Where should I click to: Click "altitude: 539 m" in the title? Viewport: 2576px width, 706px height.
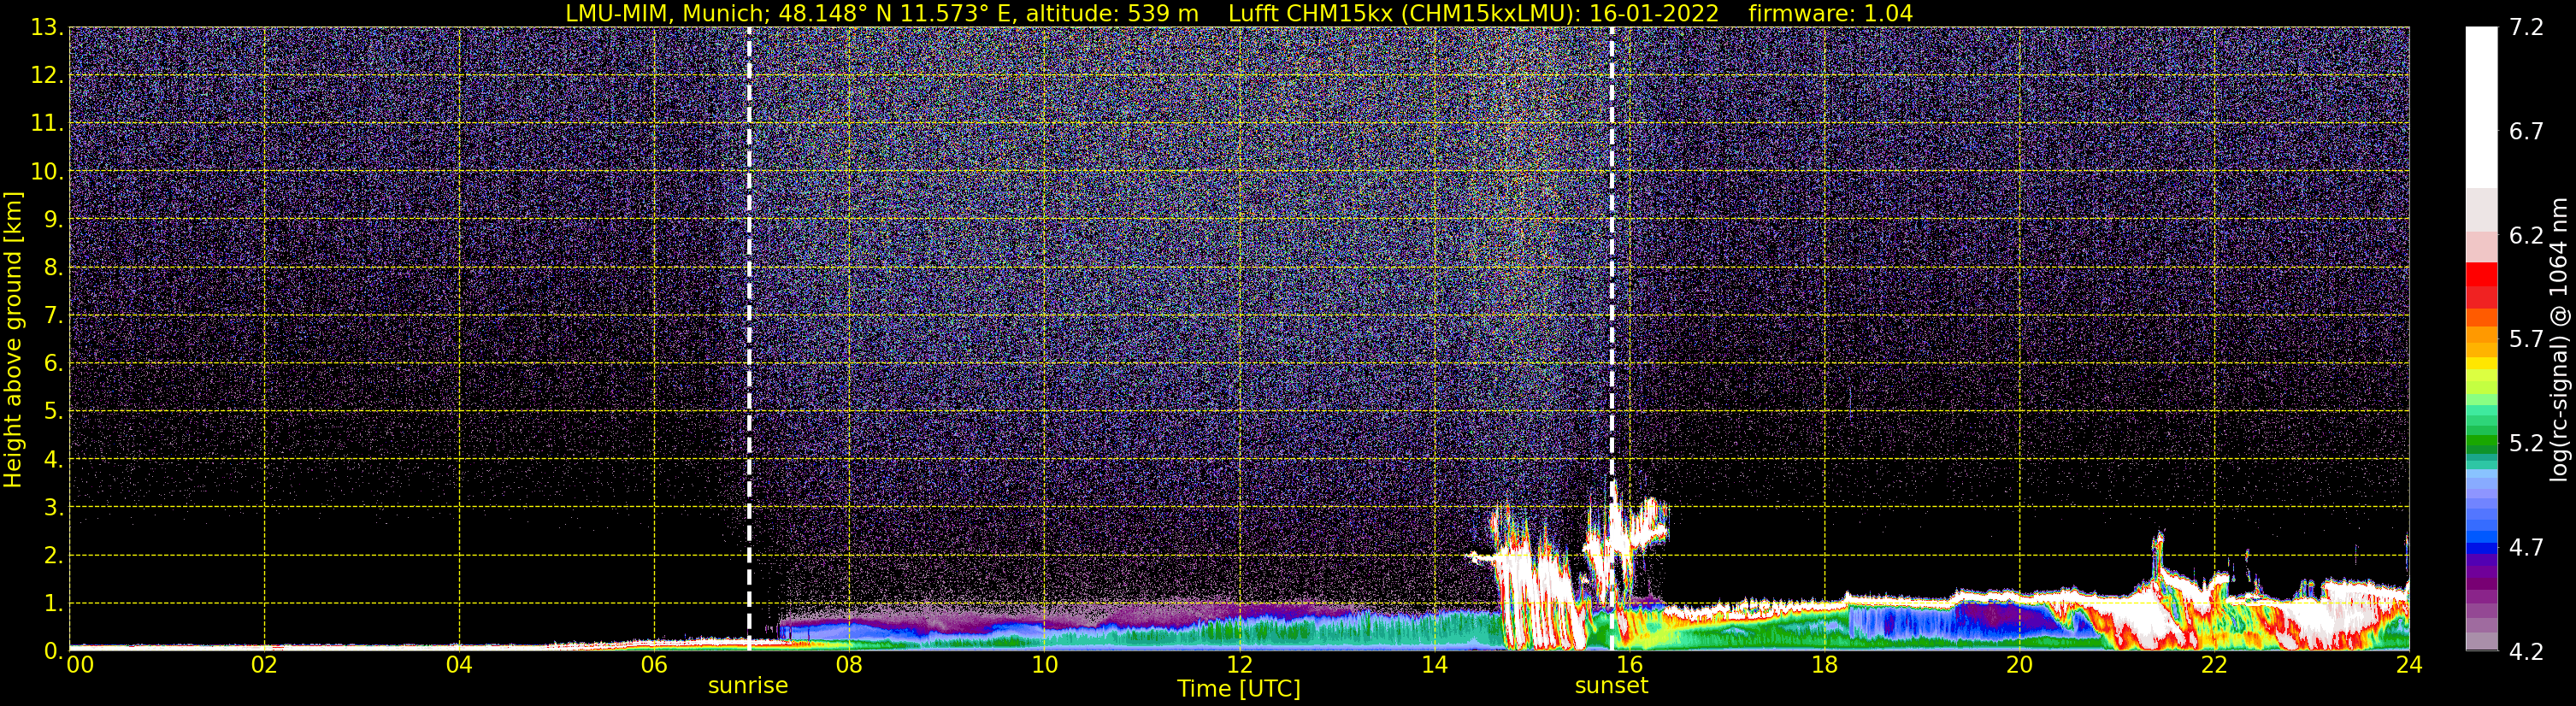(x=1112, y=14)
